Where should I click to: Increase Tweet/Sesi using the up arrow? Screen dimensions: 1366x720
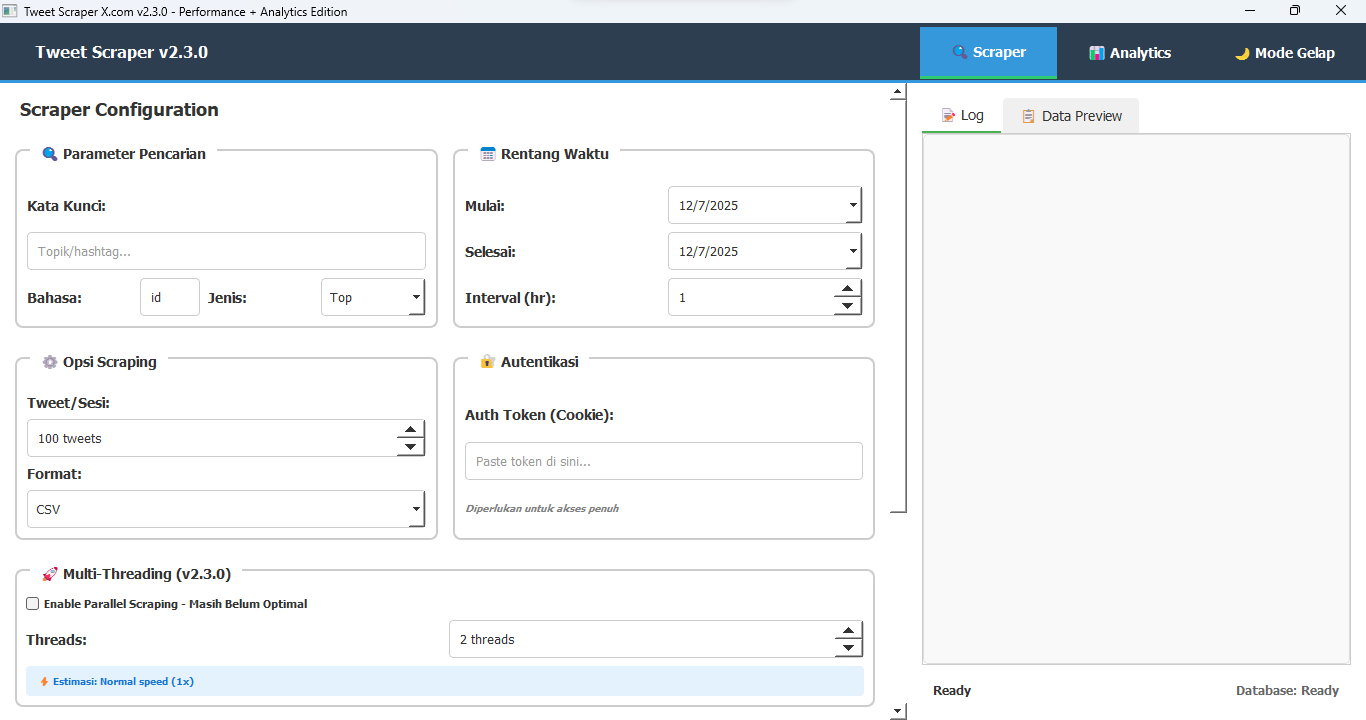pos(410,431)
